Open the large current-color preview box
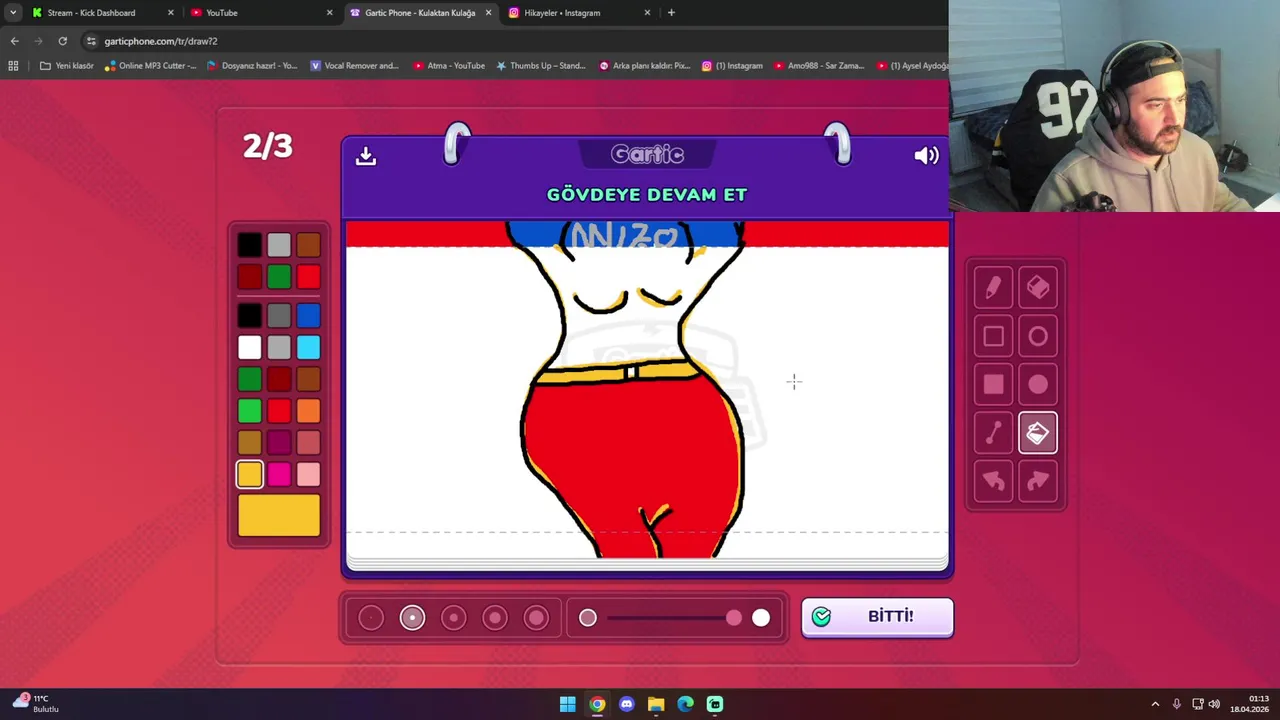 point(279,515)
